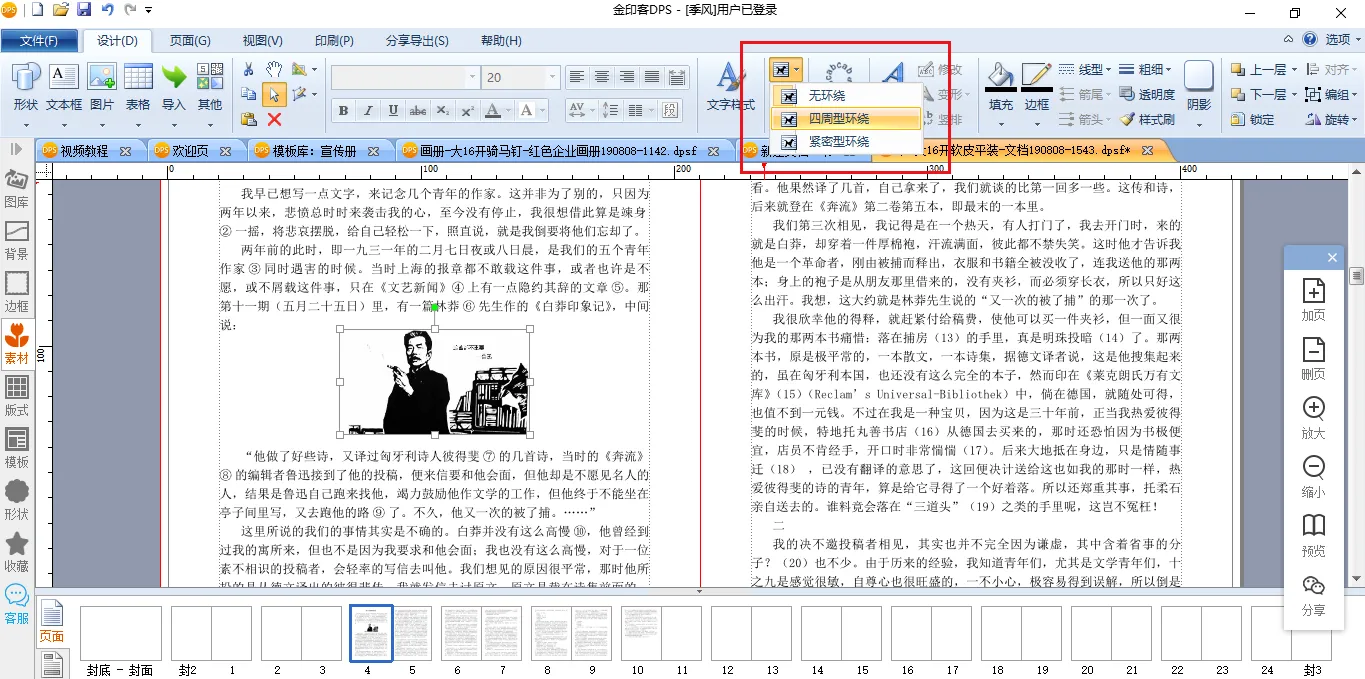Click the 样式刷 style brush
The image size is (1365, 679).
(x=1148, y=119)
